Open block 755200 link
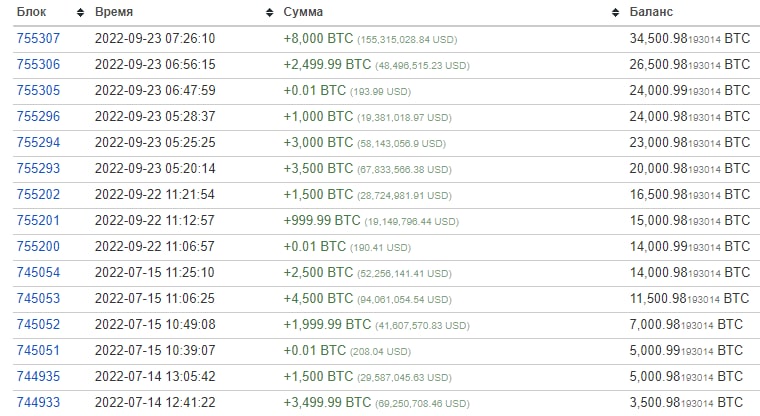This screenshot has width=760, height=416. click(x=38, y=246)
